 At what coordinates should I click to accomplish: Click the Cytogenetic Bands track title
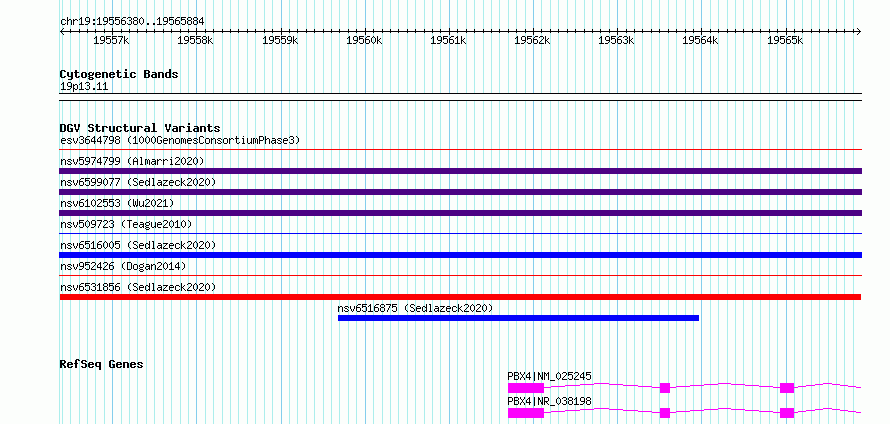pyautogui.click(x=119, y=74)
